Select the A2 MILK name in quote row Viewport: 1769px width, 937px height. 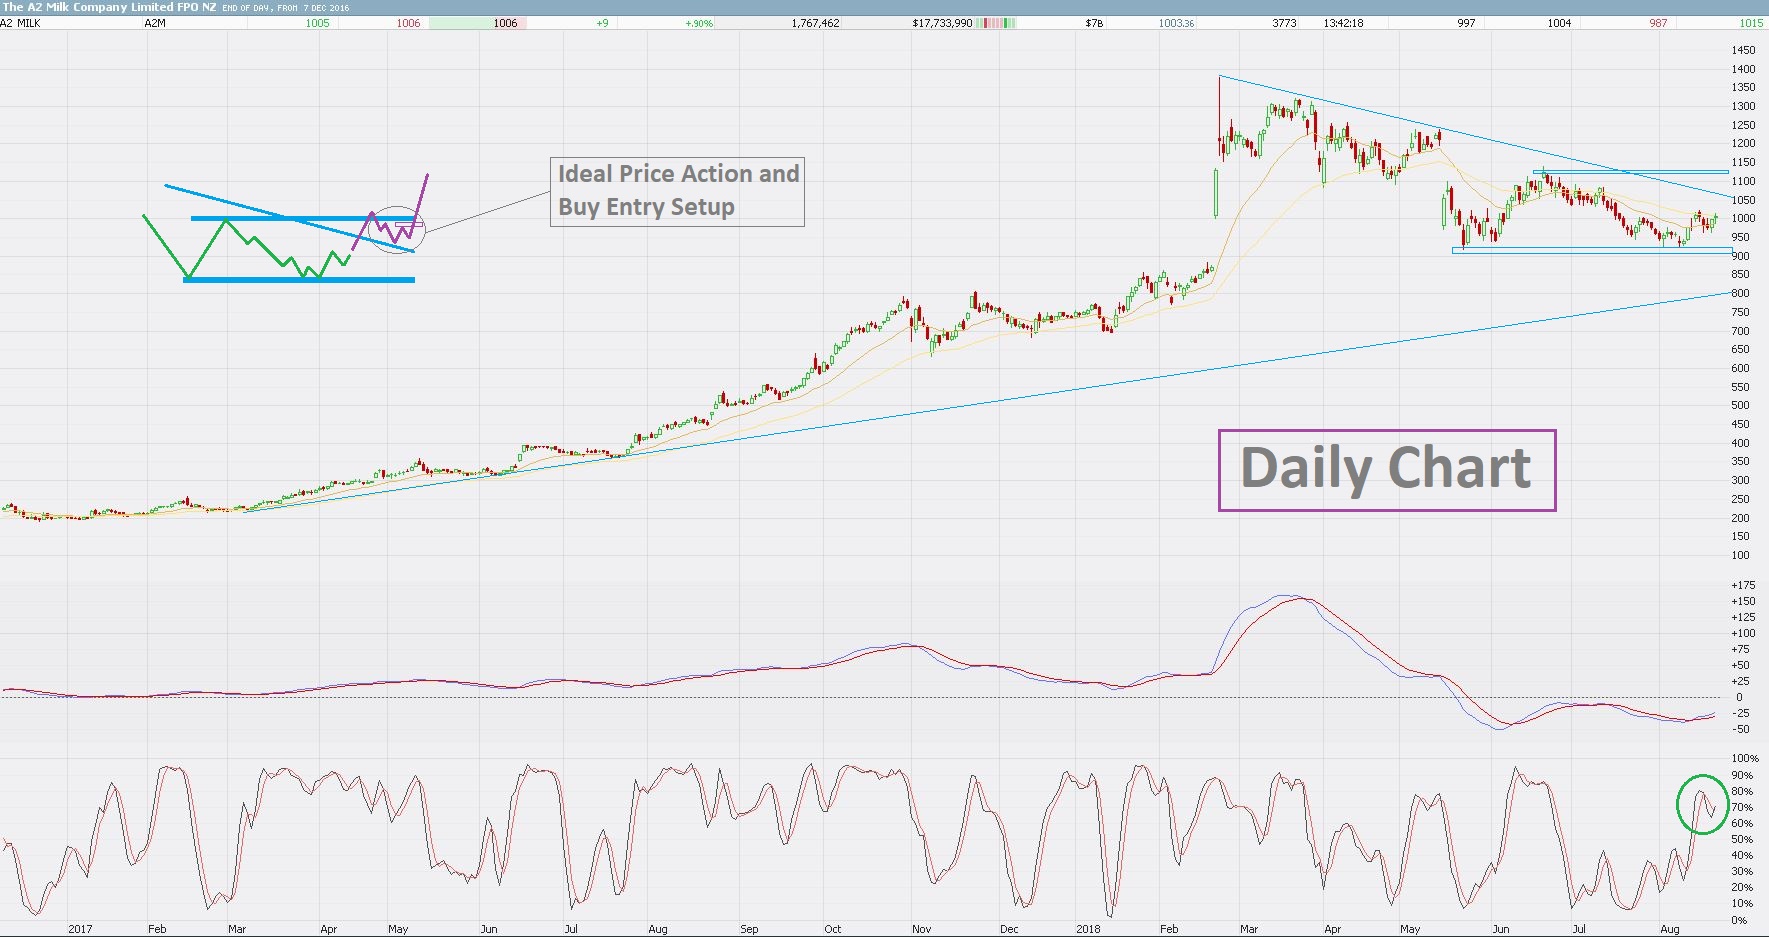(21, 23)
